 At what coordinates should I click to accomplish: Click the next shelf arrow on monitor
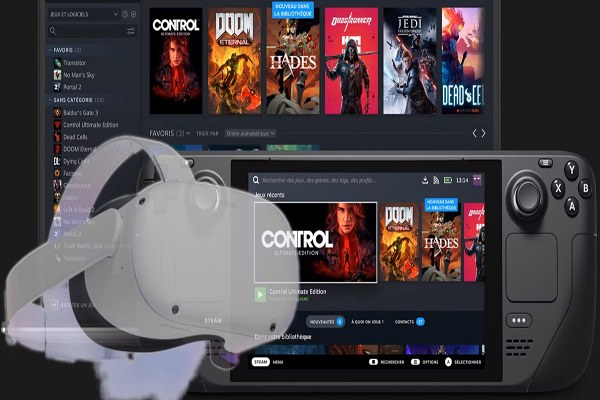tap(484, 133)
